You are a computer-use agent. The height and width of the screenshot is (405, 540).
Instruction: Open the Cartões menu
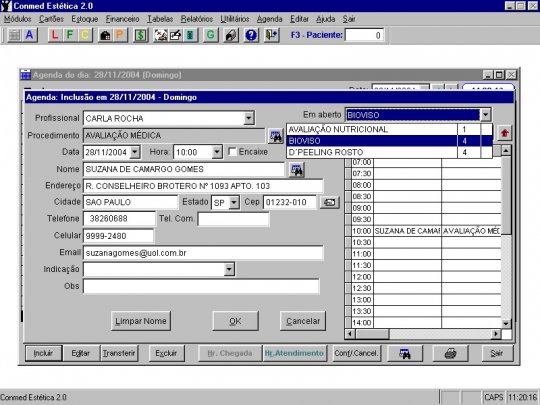point(51,19)
